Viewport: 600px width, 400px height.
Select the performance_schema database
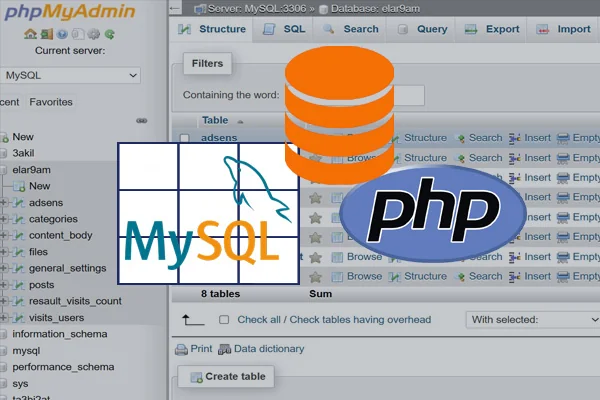pyautogui.click(x=63, y=367)
